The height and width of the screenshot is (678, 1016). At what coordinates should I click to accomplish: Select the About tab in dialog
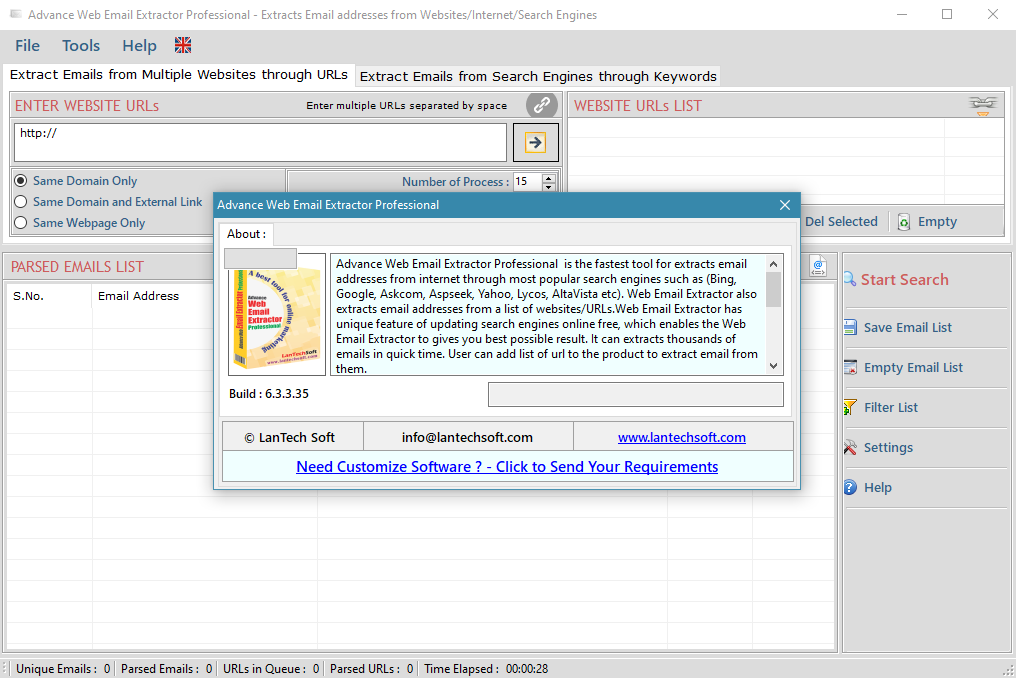246,234
